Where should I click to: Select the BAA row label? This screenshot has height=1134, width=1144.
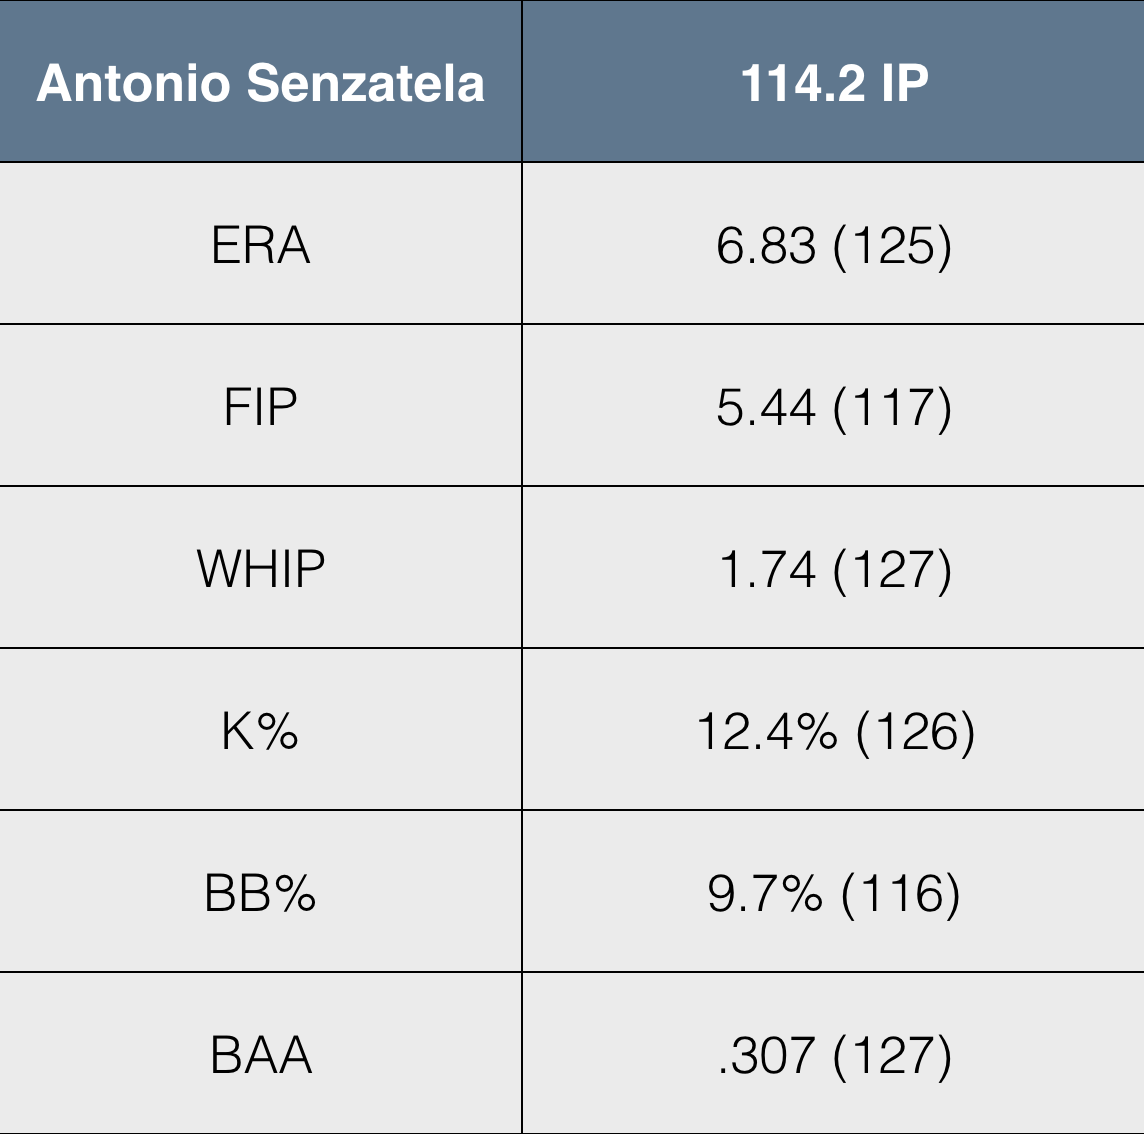260,1055
